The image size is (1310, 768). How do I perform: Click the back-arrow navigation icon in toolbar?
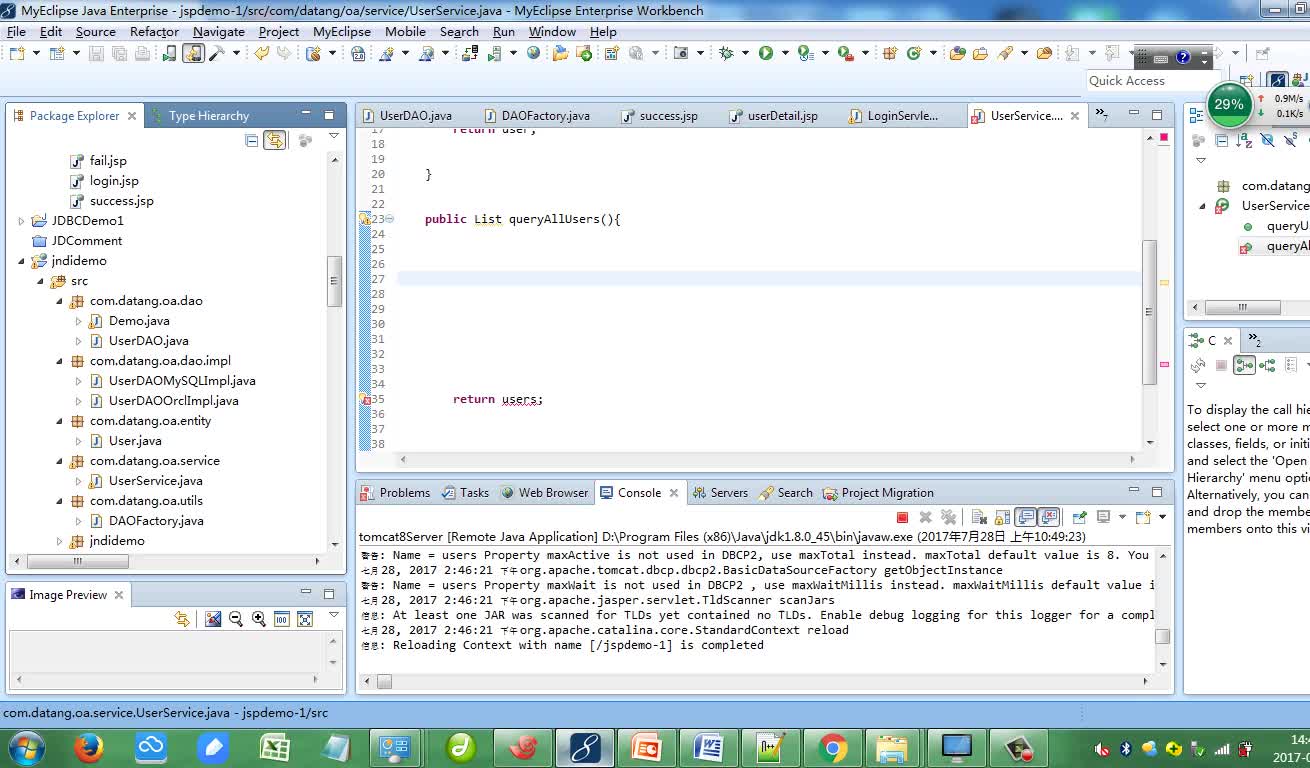point(262,53)
